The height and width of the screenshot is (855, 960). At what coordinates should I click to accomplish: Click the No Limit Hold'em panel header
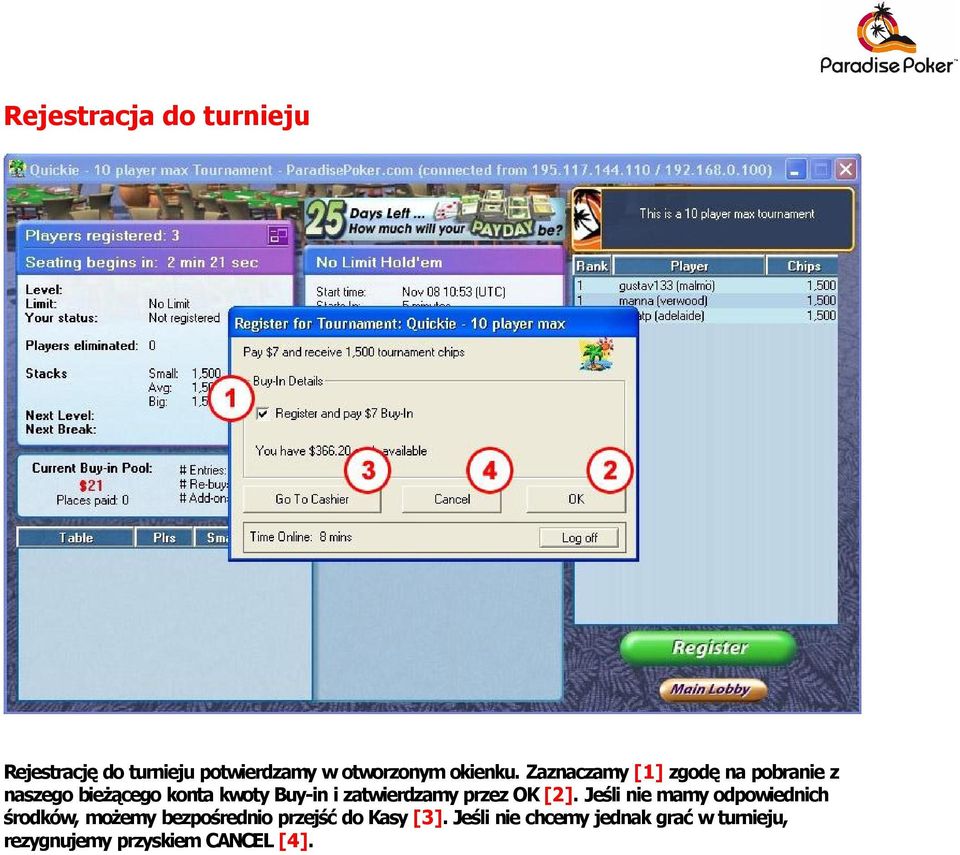tap(433, 262)
